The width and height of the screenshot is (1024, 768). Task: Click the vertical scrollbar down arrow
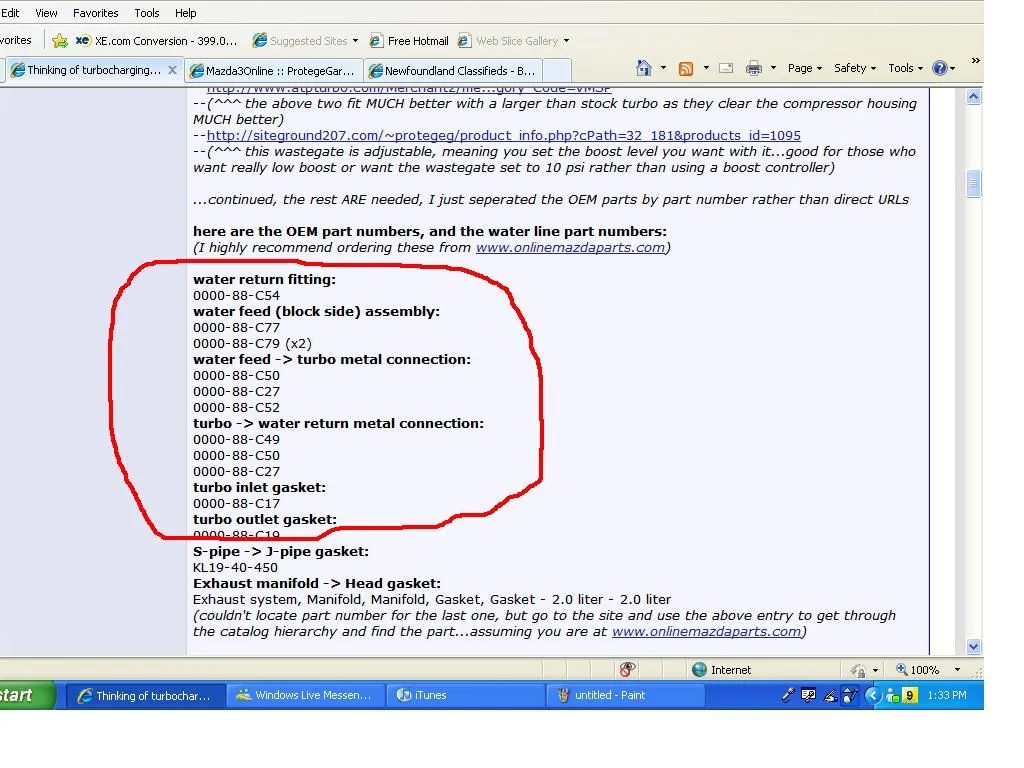[x=974, y=646]
